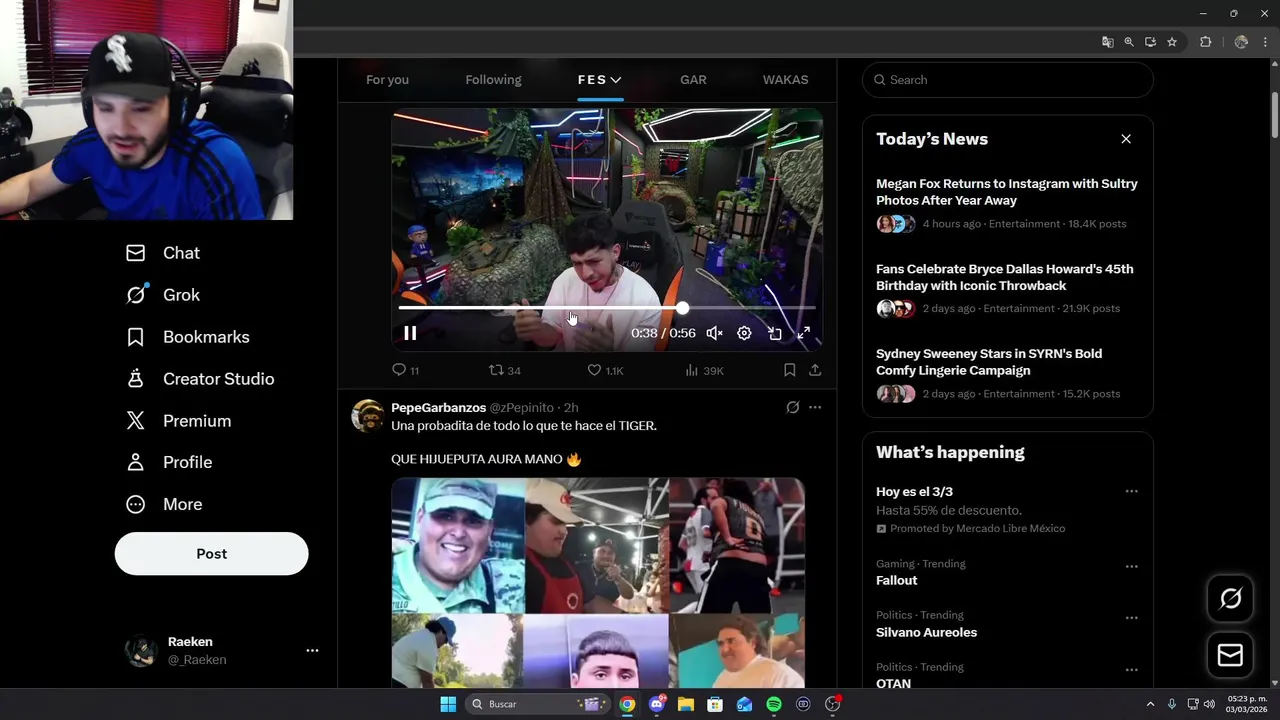Like the video post with 1.1K likes
The height and width of the screenshot is (720, 1280).
[x=605, y=370]
